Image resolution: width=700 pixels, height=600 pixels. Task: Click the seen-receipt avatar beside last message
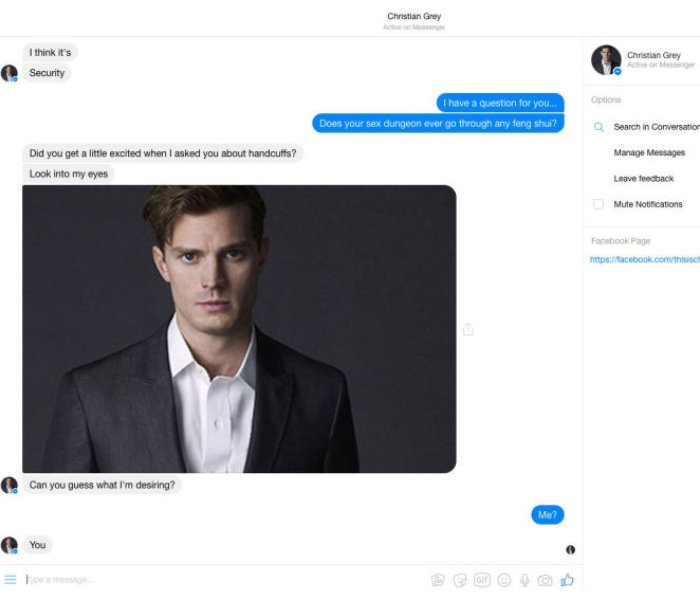point(571,550)
